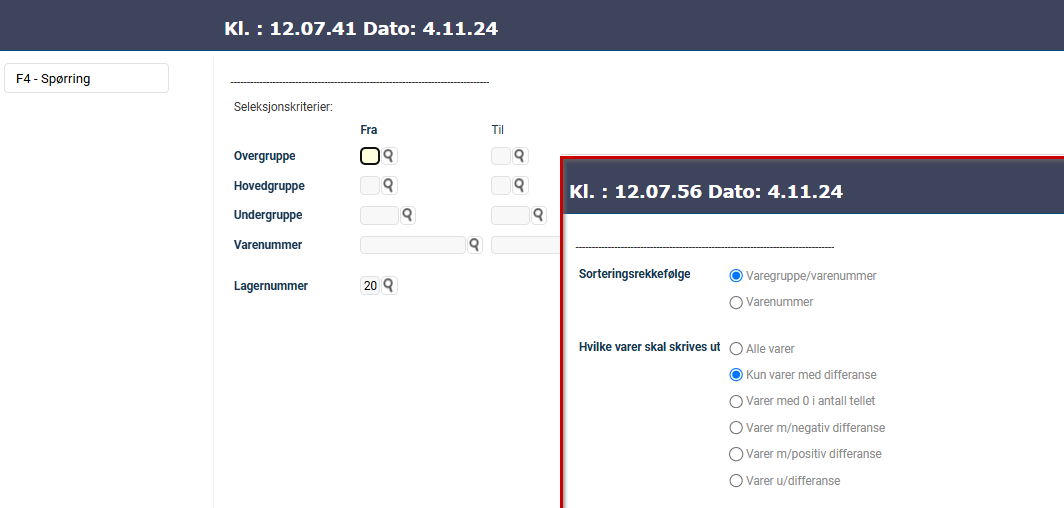Choose Alle varer radio button
1064x508 pixels.
(736, 349)
